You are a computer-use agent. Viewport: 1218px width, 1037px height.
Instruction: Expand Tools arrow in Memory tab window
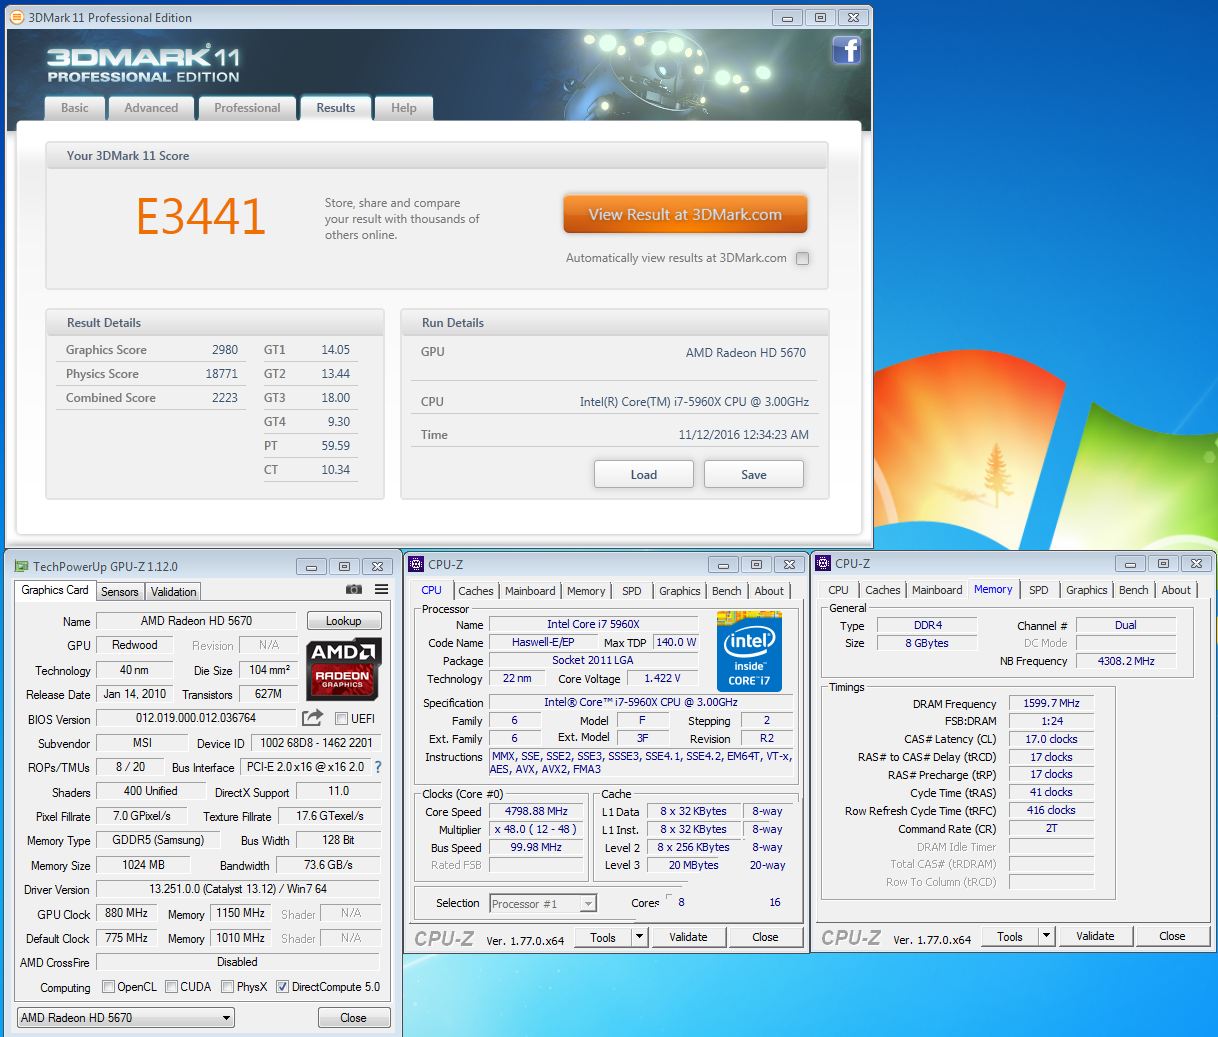click(1046, 936)
